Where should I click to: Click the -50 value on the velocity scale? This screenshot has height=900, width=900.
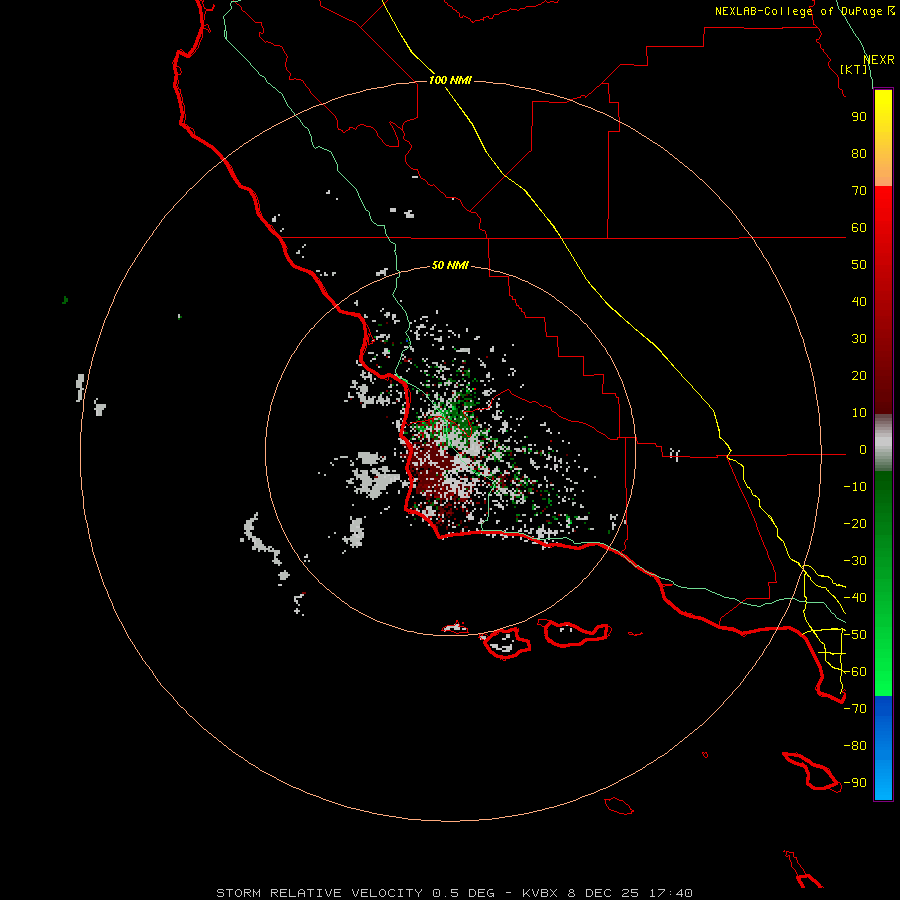point(855,635)
